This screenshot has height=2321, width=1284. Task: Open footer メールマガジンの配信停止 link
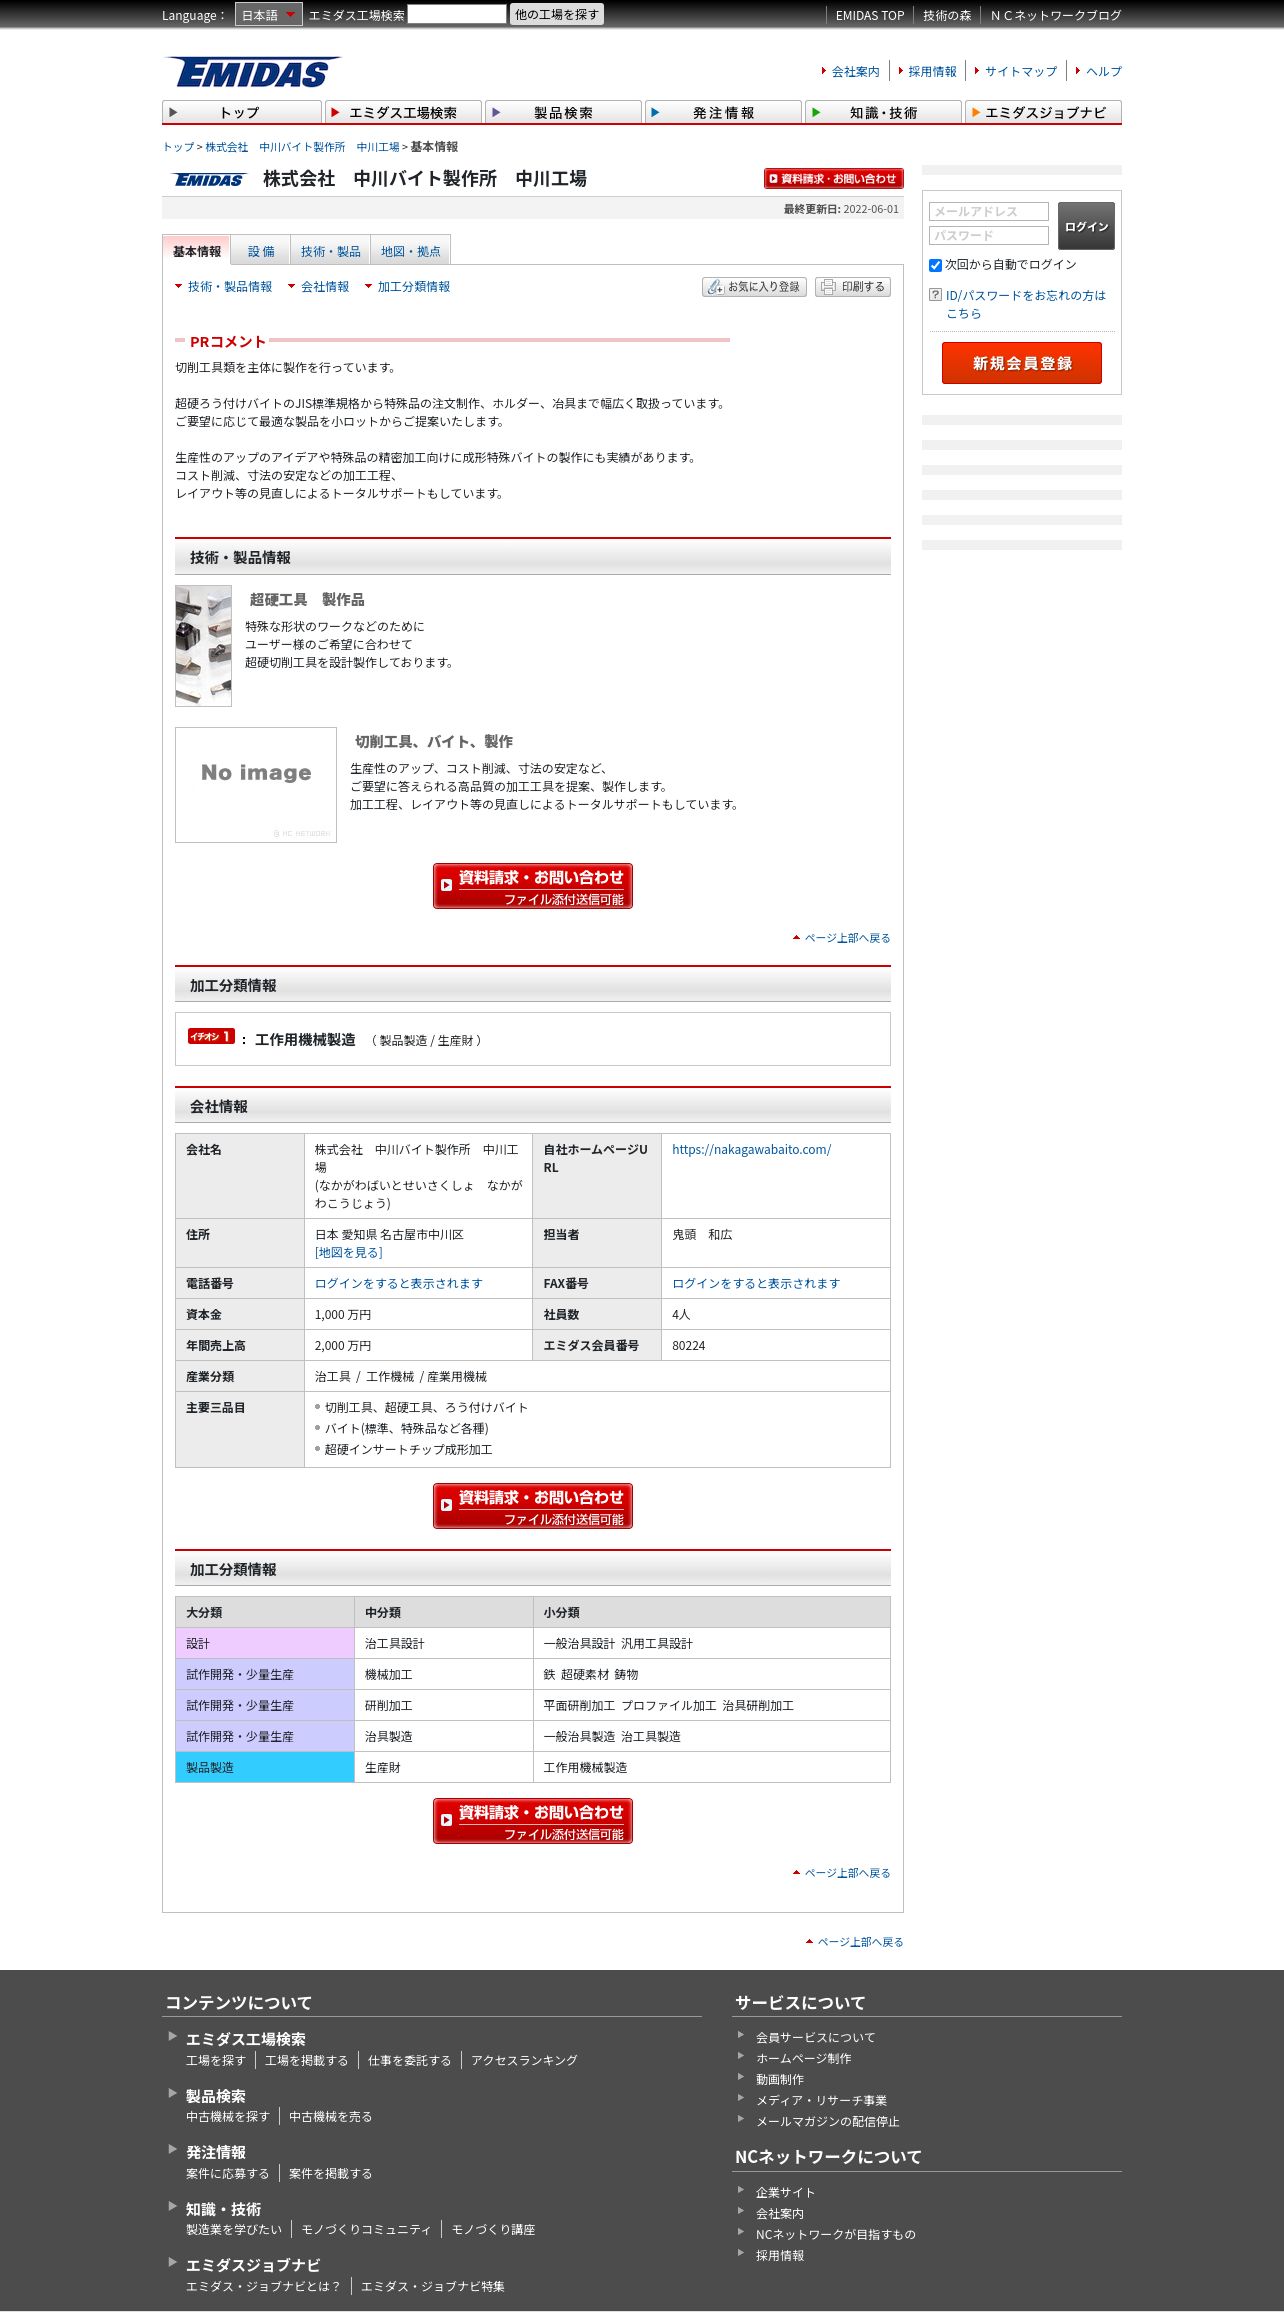pyautogui.click(x=827, y=2121)
